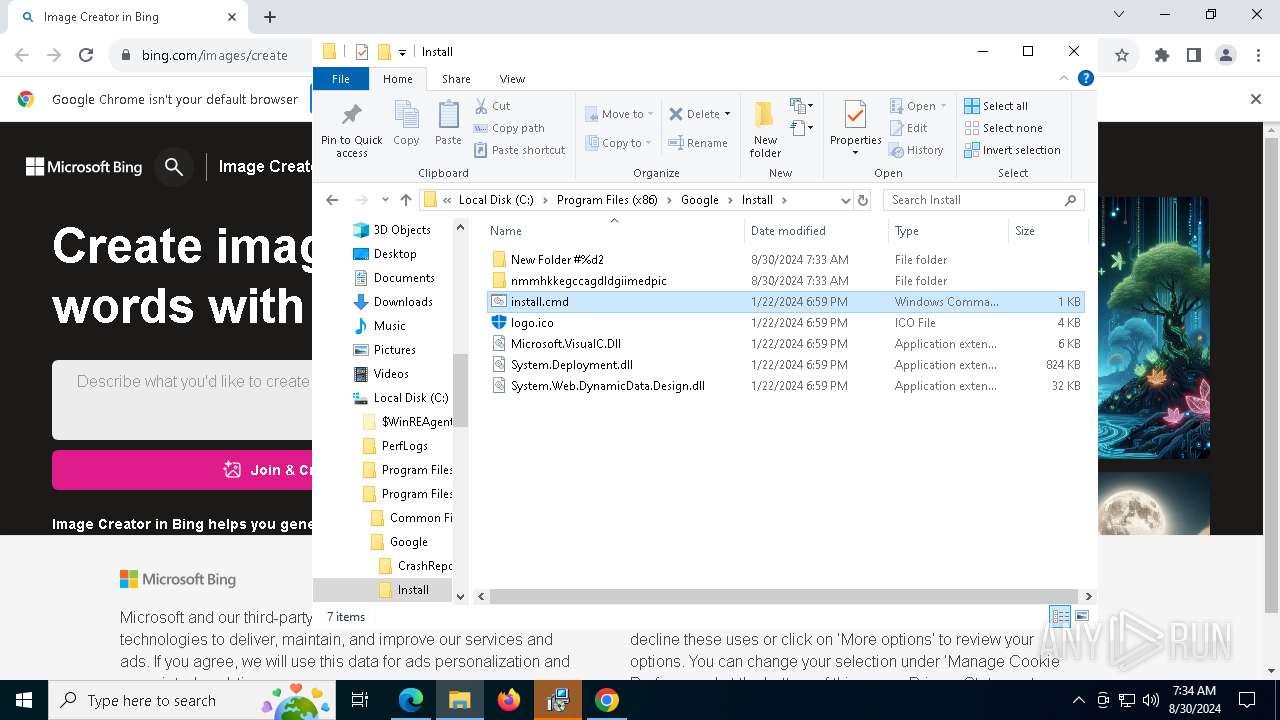Open the File ribbon tab
This screenshot has width=1280, height=720.
341,79
